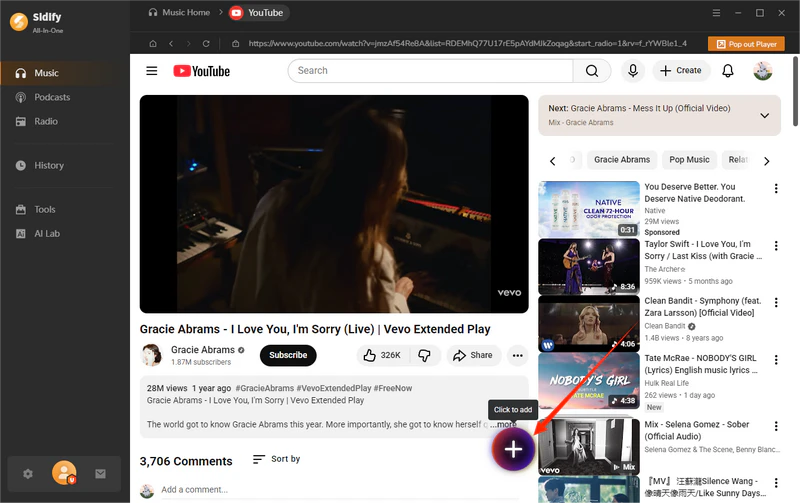Select the Gracie Abrams filter chip

pos(622,160)
